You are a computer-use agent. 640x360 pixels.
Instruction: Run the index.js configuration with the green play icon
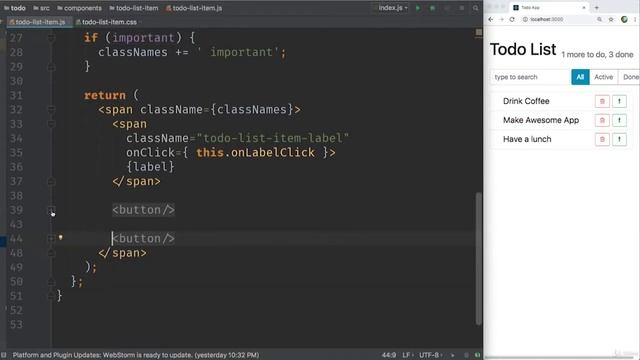tap(418, 8)
